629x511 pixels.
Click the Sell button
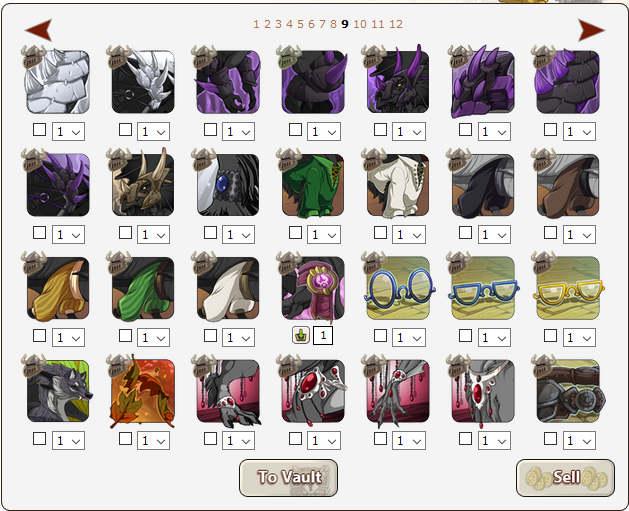point(565,478)
